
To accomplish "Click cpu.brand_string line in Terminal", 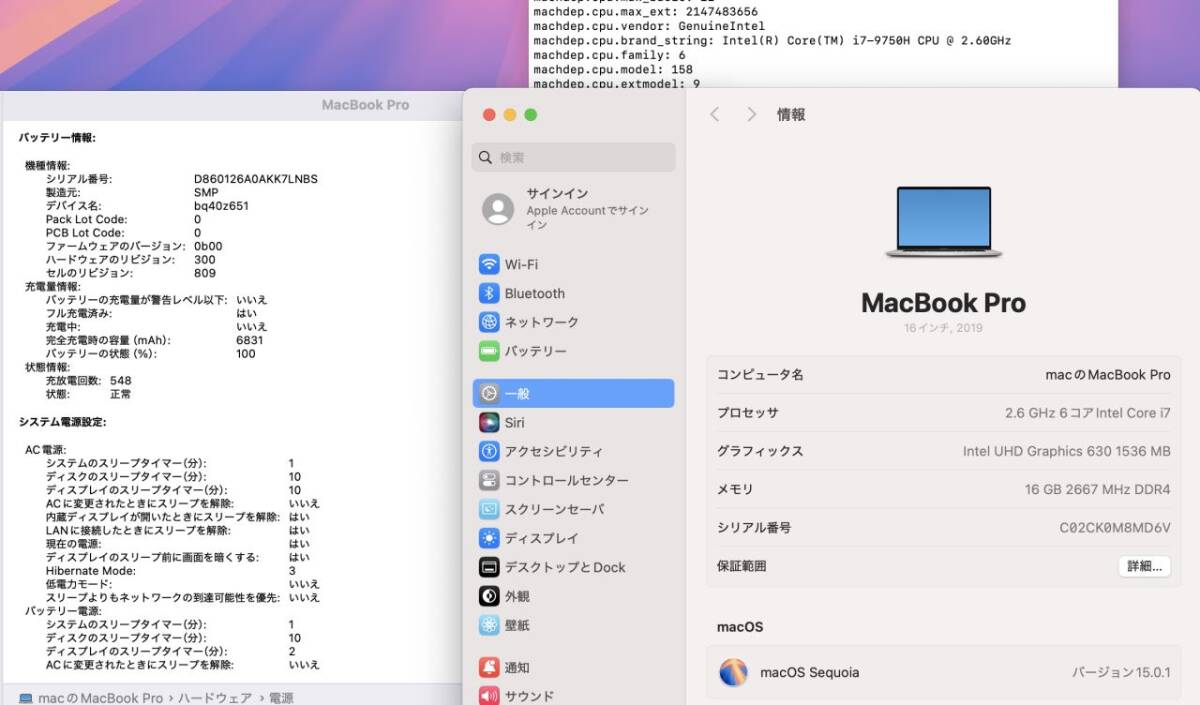I will click(x=772, y=41).
